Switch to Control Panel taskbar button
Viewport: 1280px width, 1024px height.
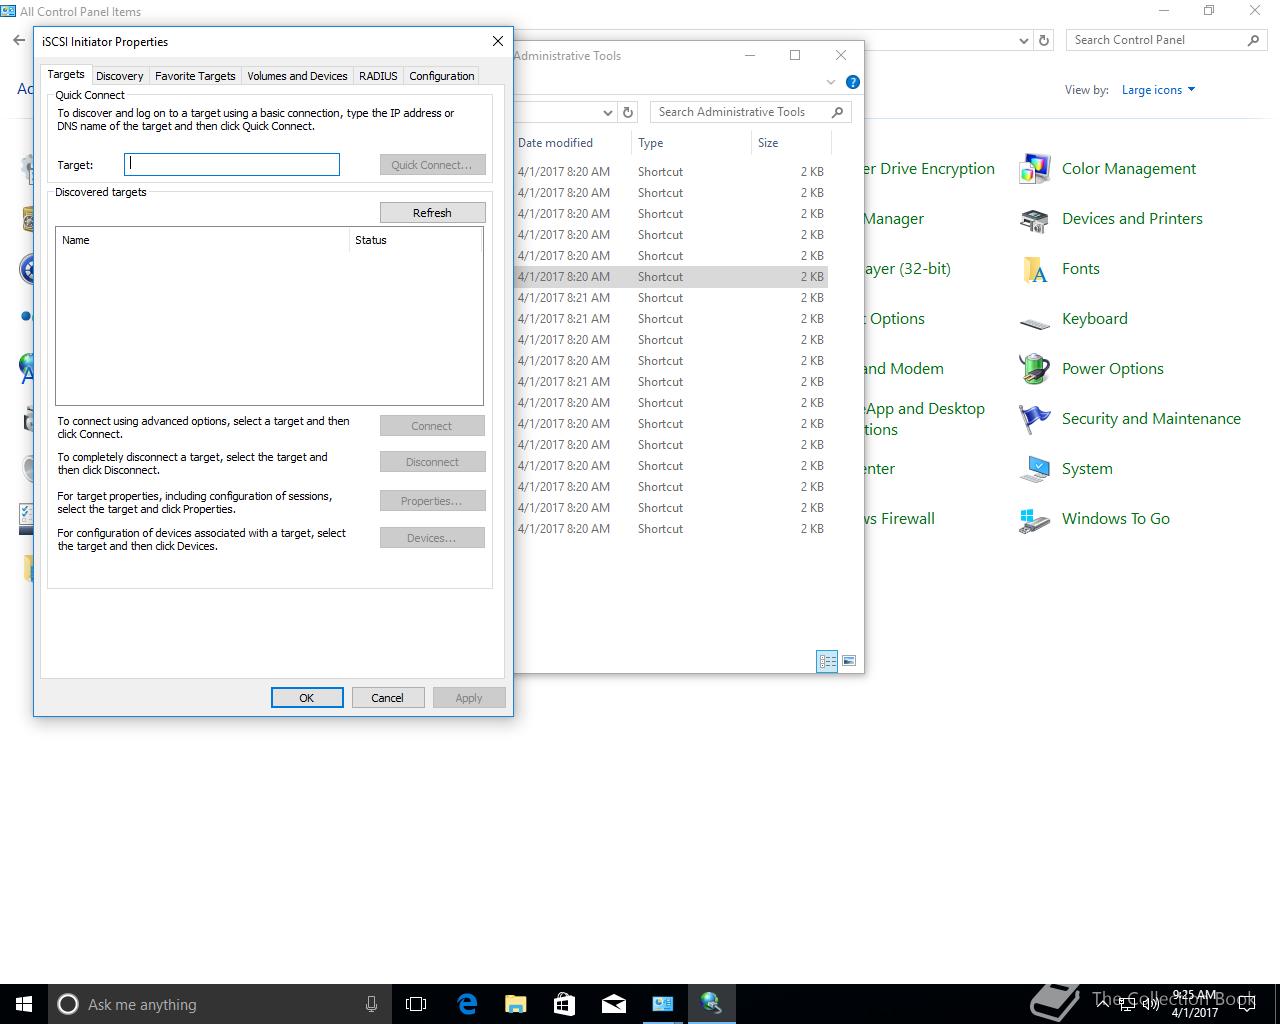click(663, 1004)
